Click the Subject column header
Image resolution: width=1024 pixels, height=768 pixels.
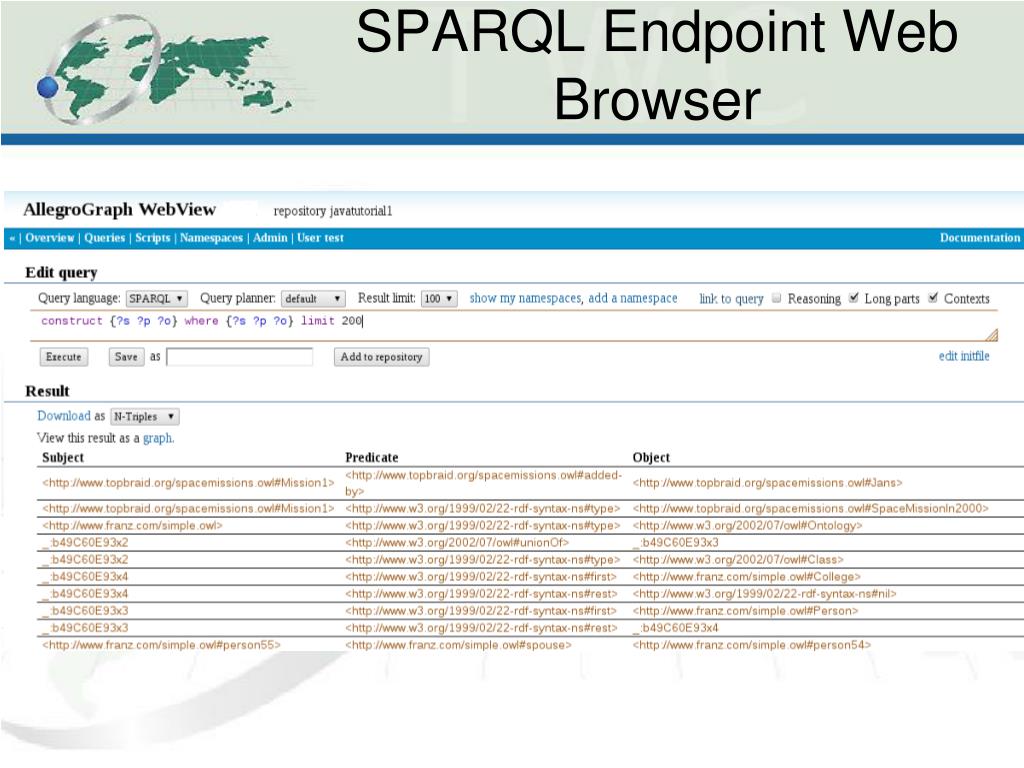[63, 457]
